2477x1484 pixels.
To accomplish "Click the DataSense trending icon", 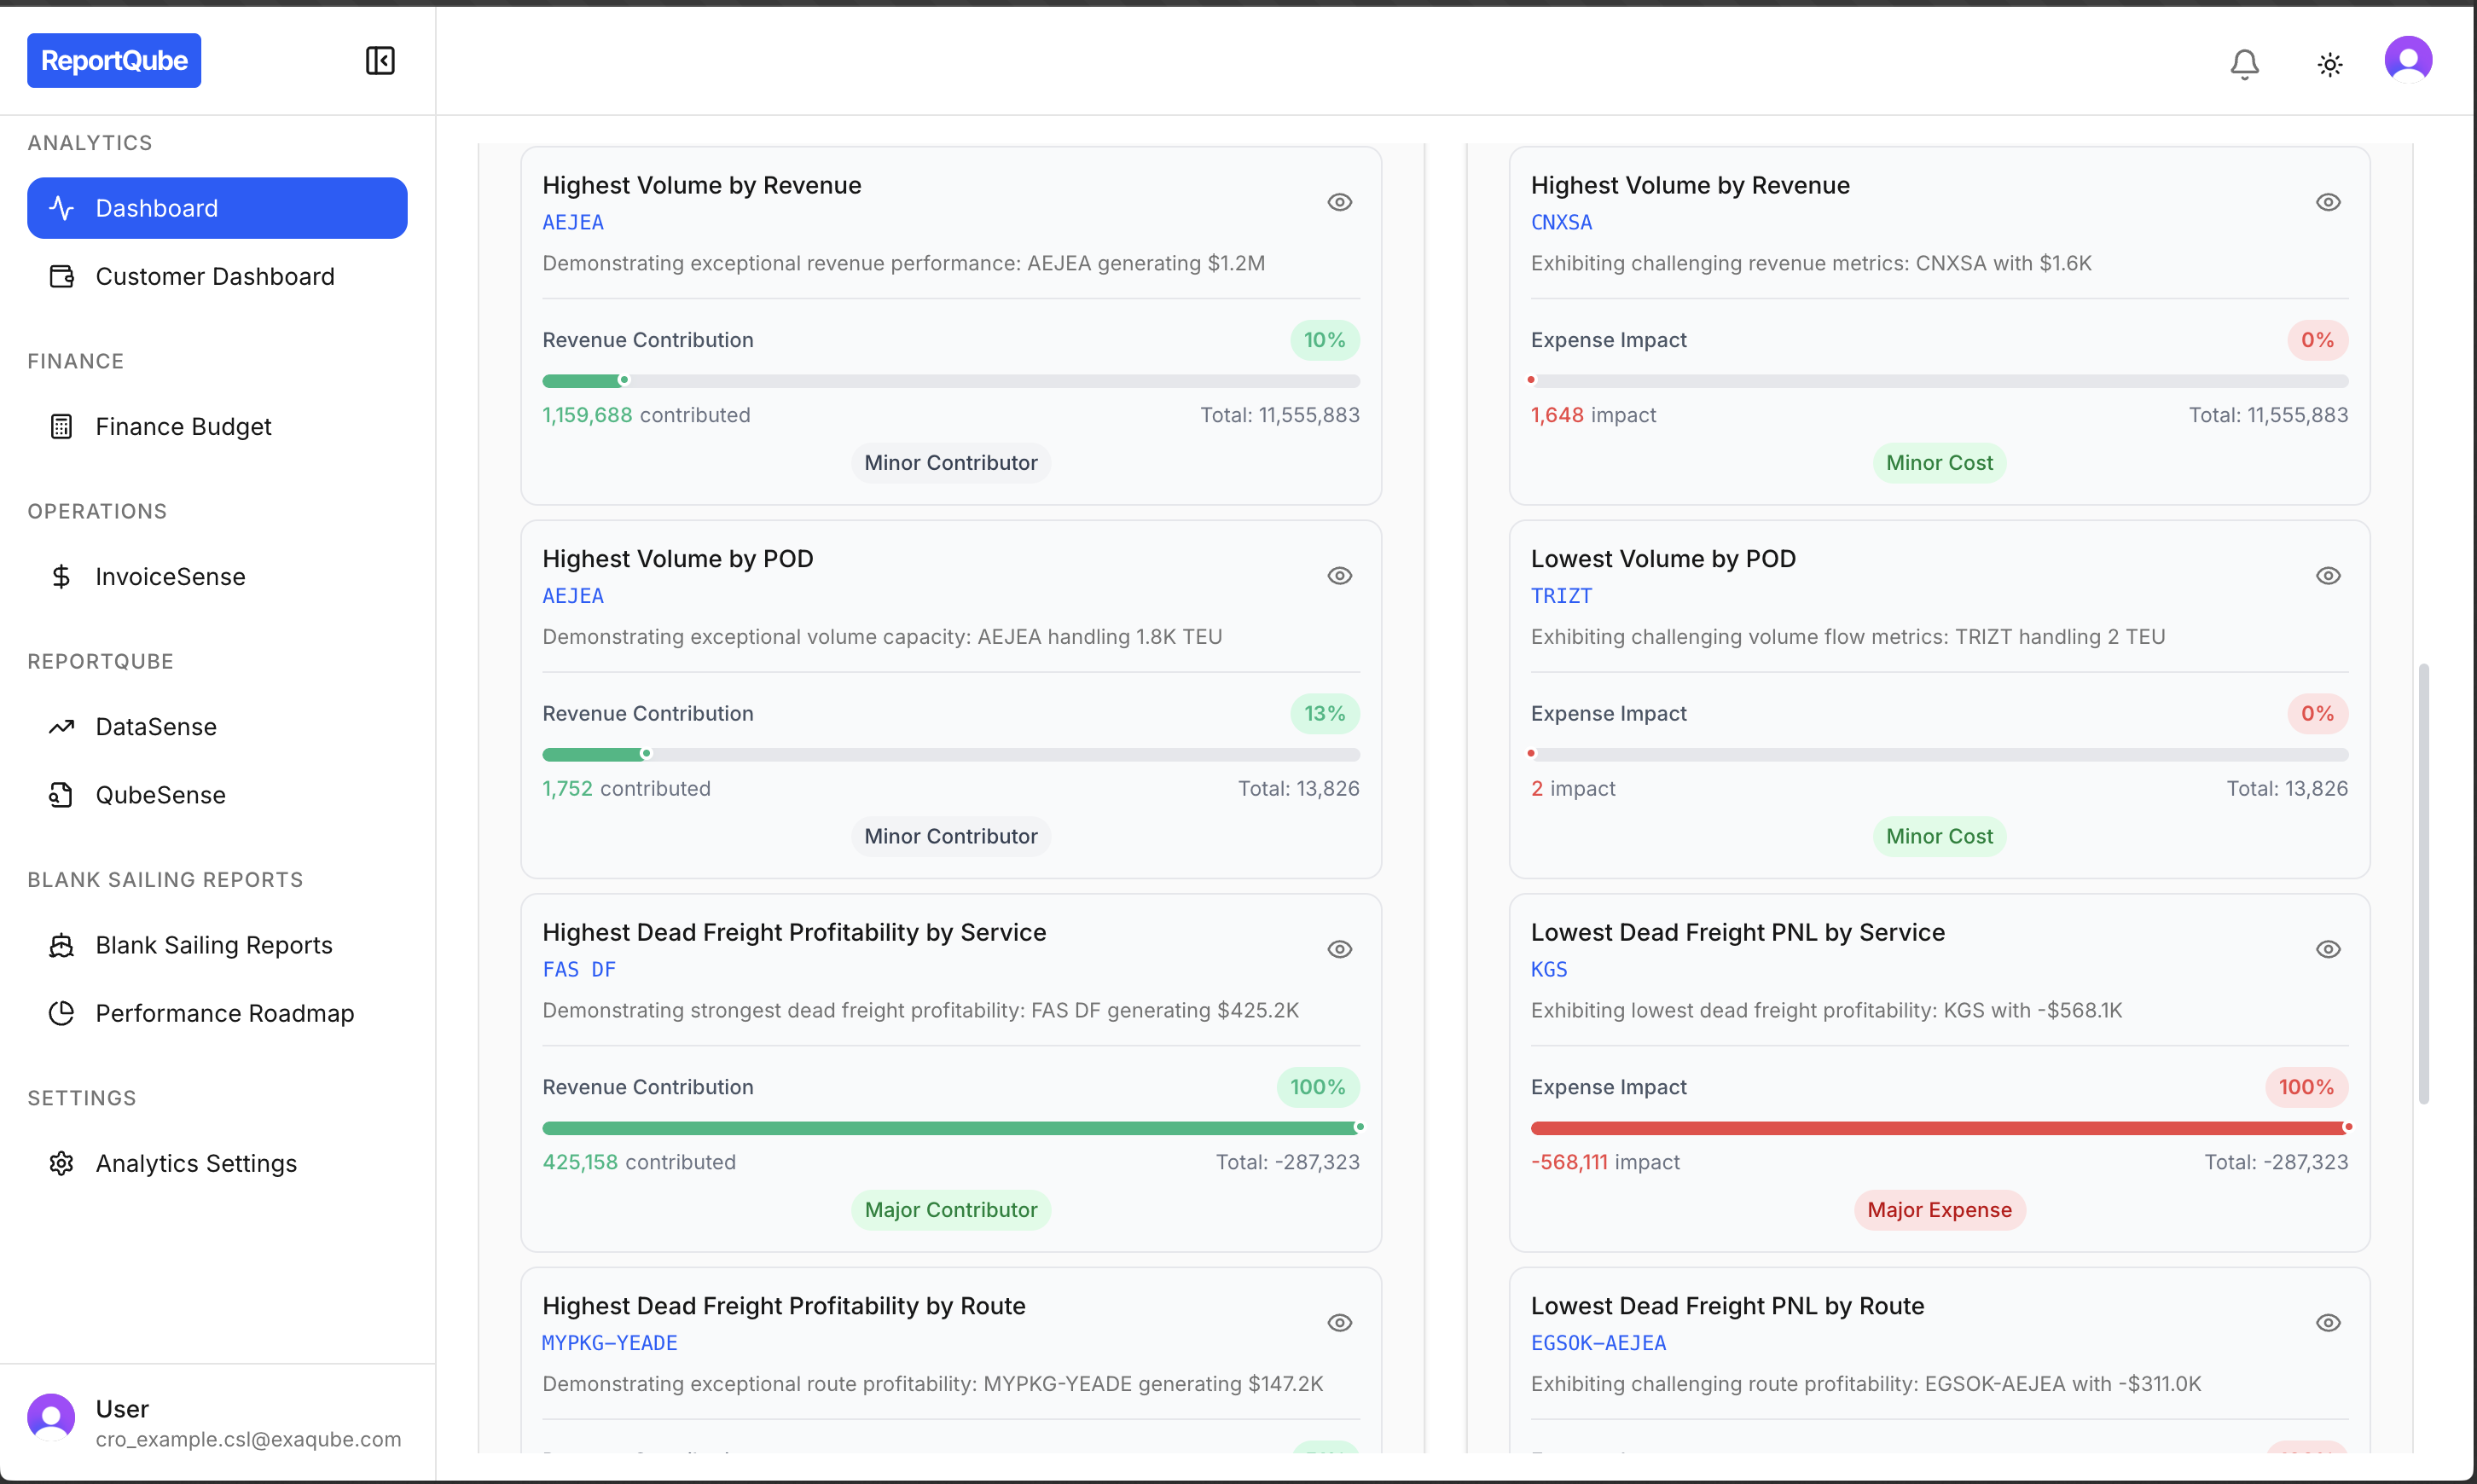I will [x=62, y=726].
